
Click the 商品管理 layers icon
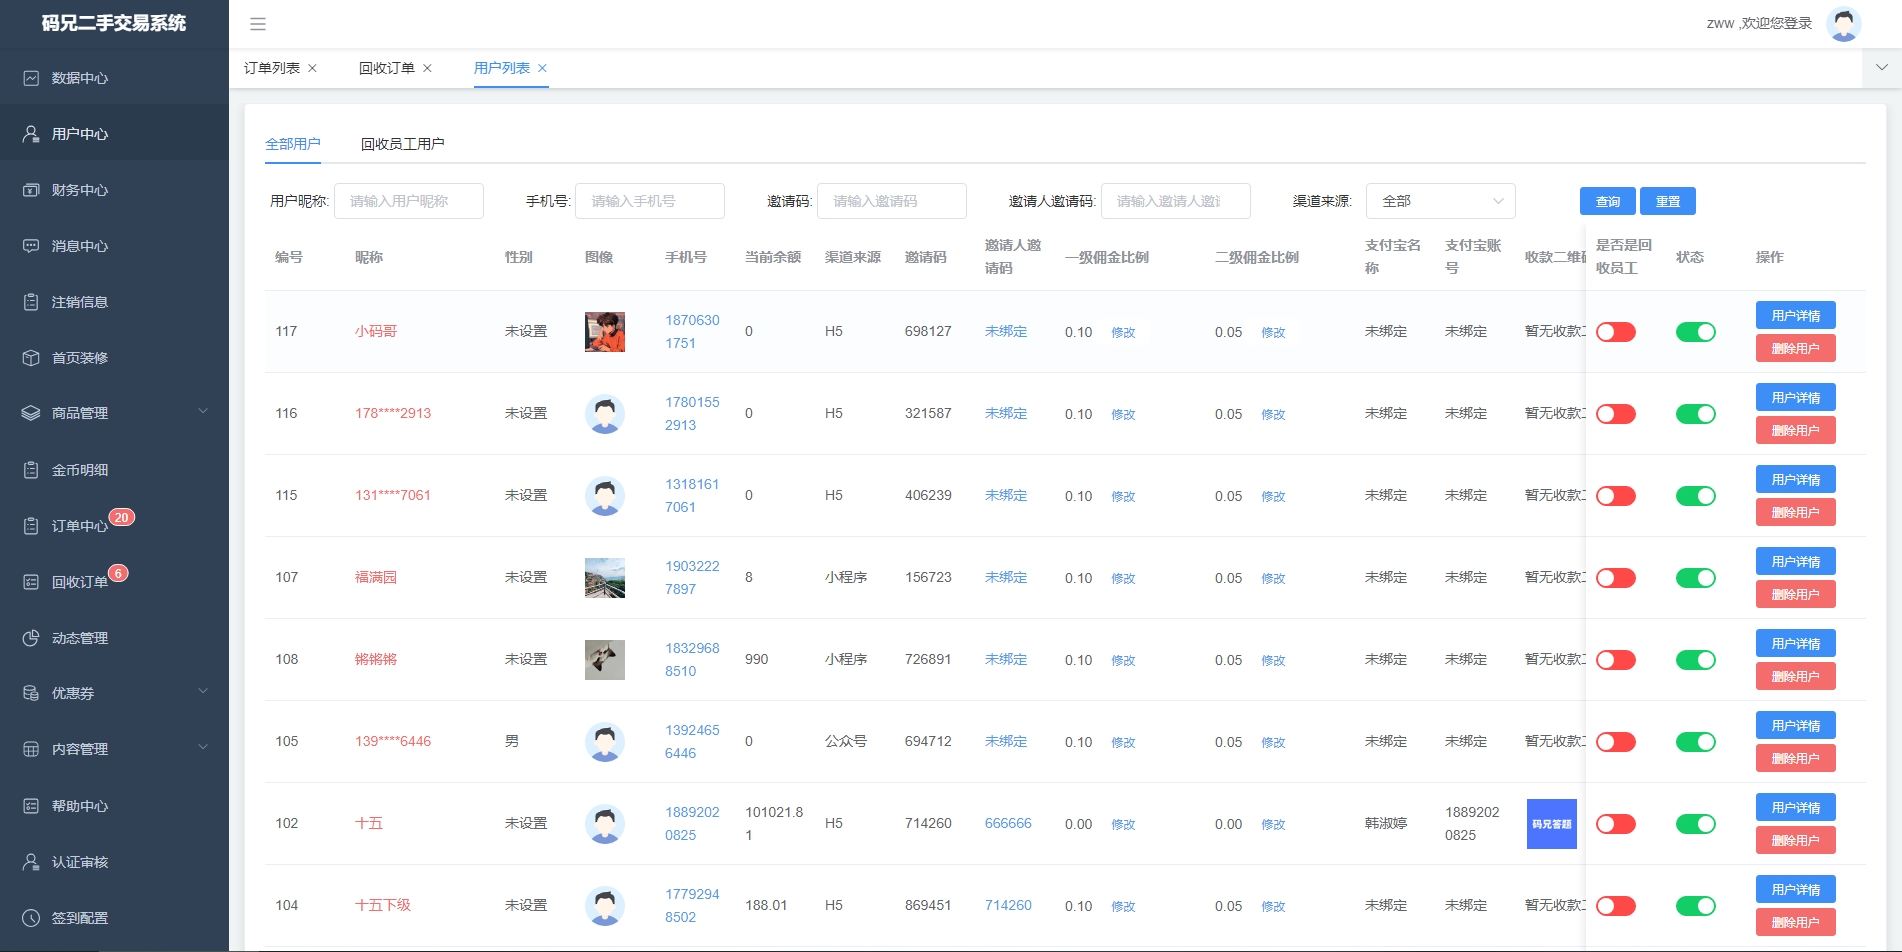coord(31,413)
